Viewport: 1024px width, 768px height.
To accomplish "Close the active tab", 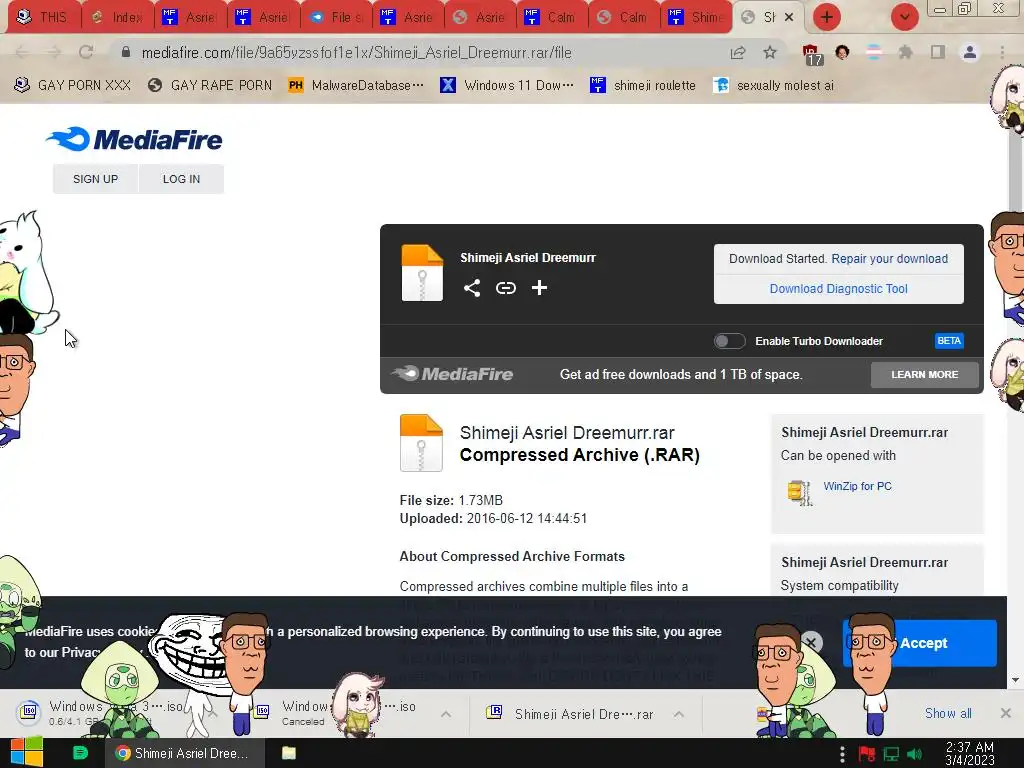I will (x=789, y=17).
